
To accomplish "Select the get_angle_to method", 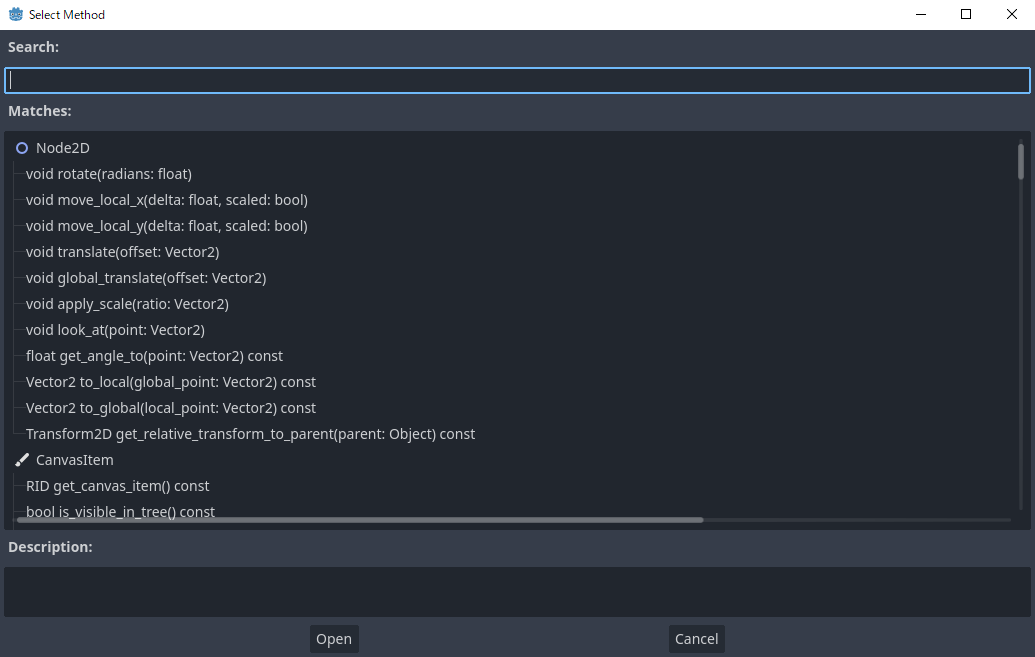I will 154,355.
